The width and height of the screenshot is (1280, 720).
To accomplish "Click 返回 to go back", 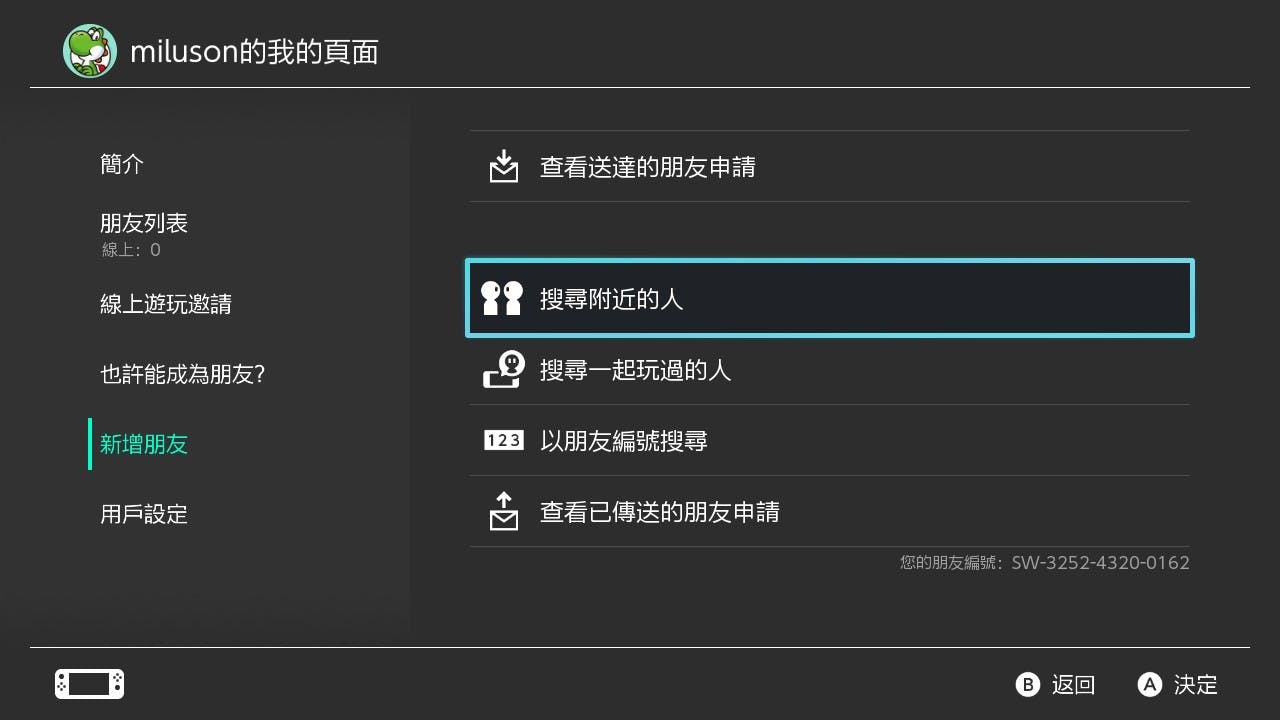I will tap(1074, 684).
